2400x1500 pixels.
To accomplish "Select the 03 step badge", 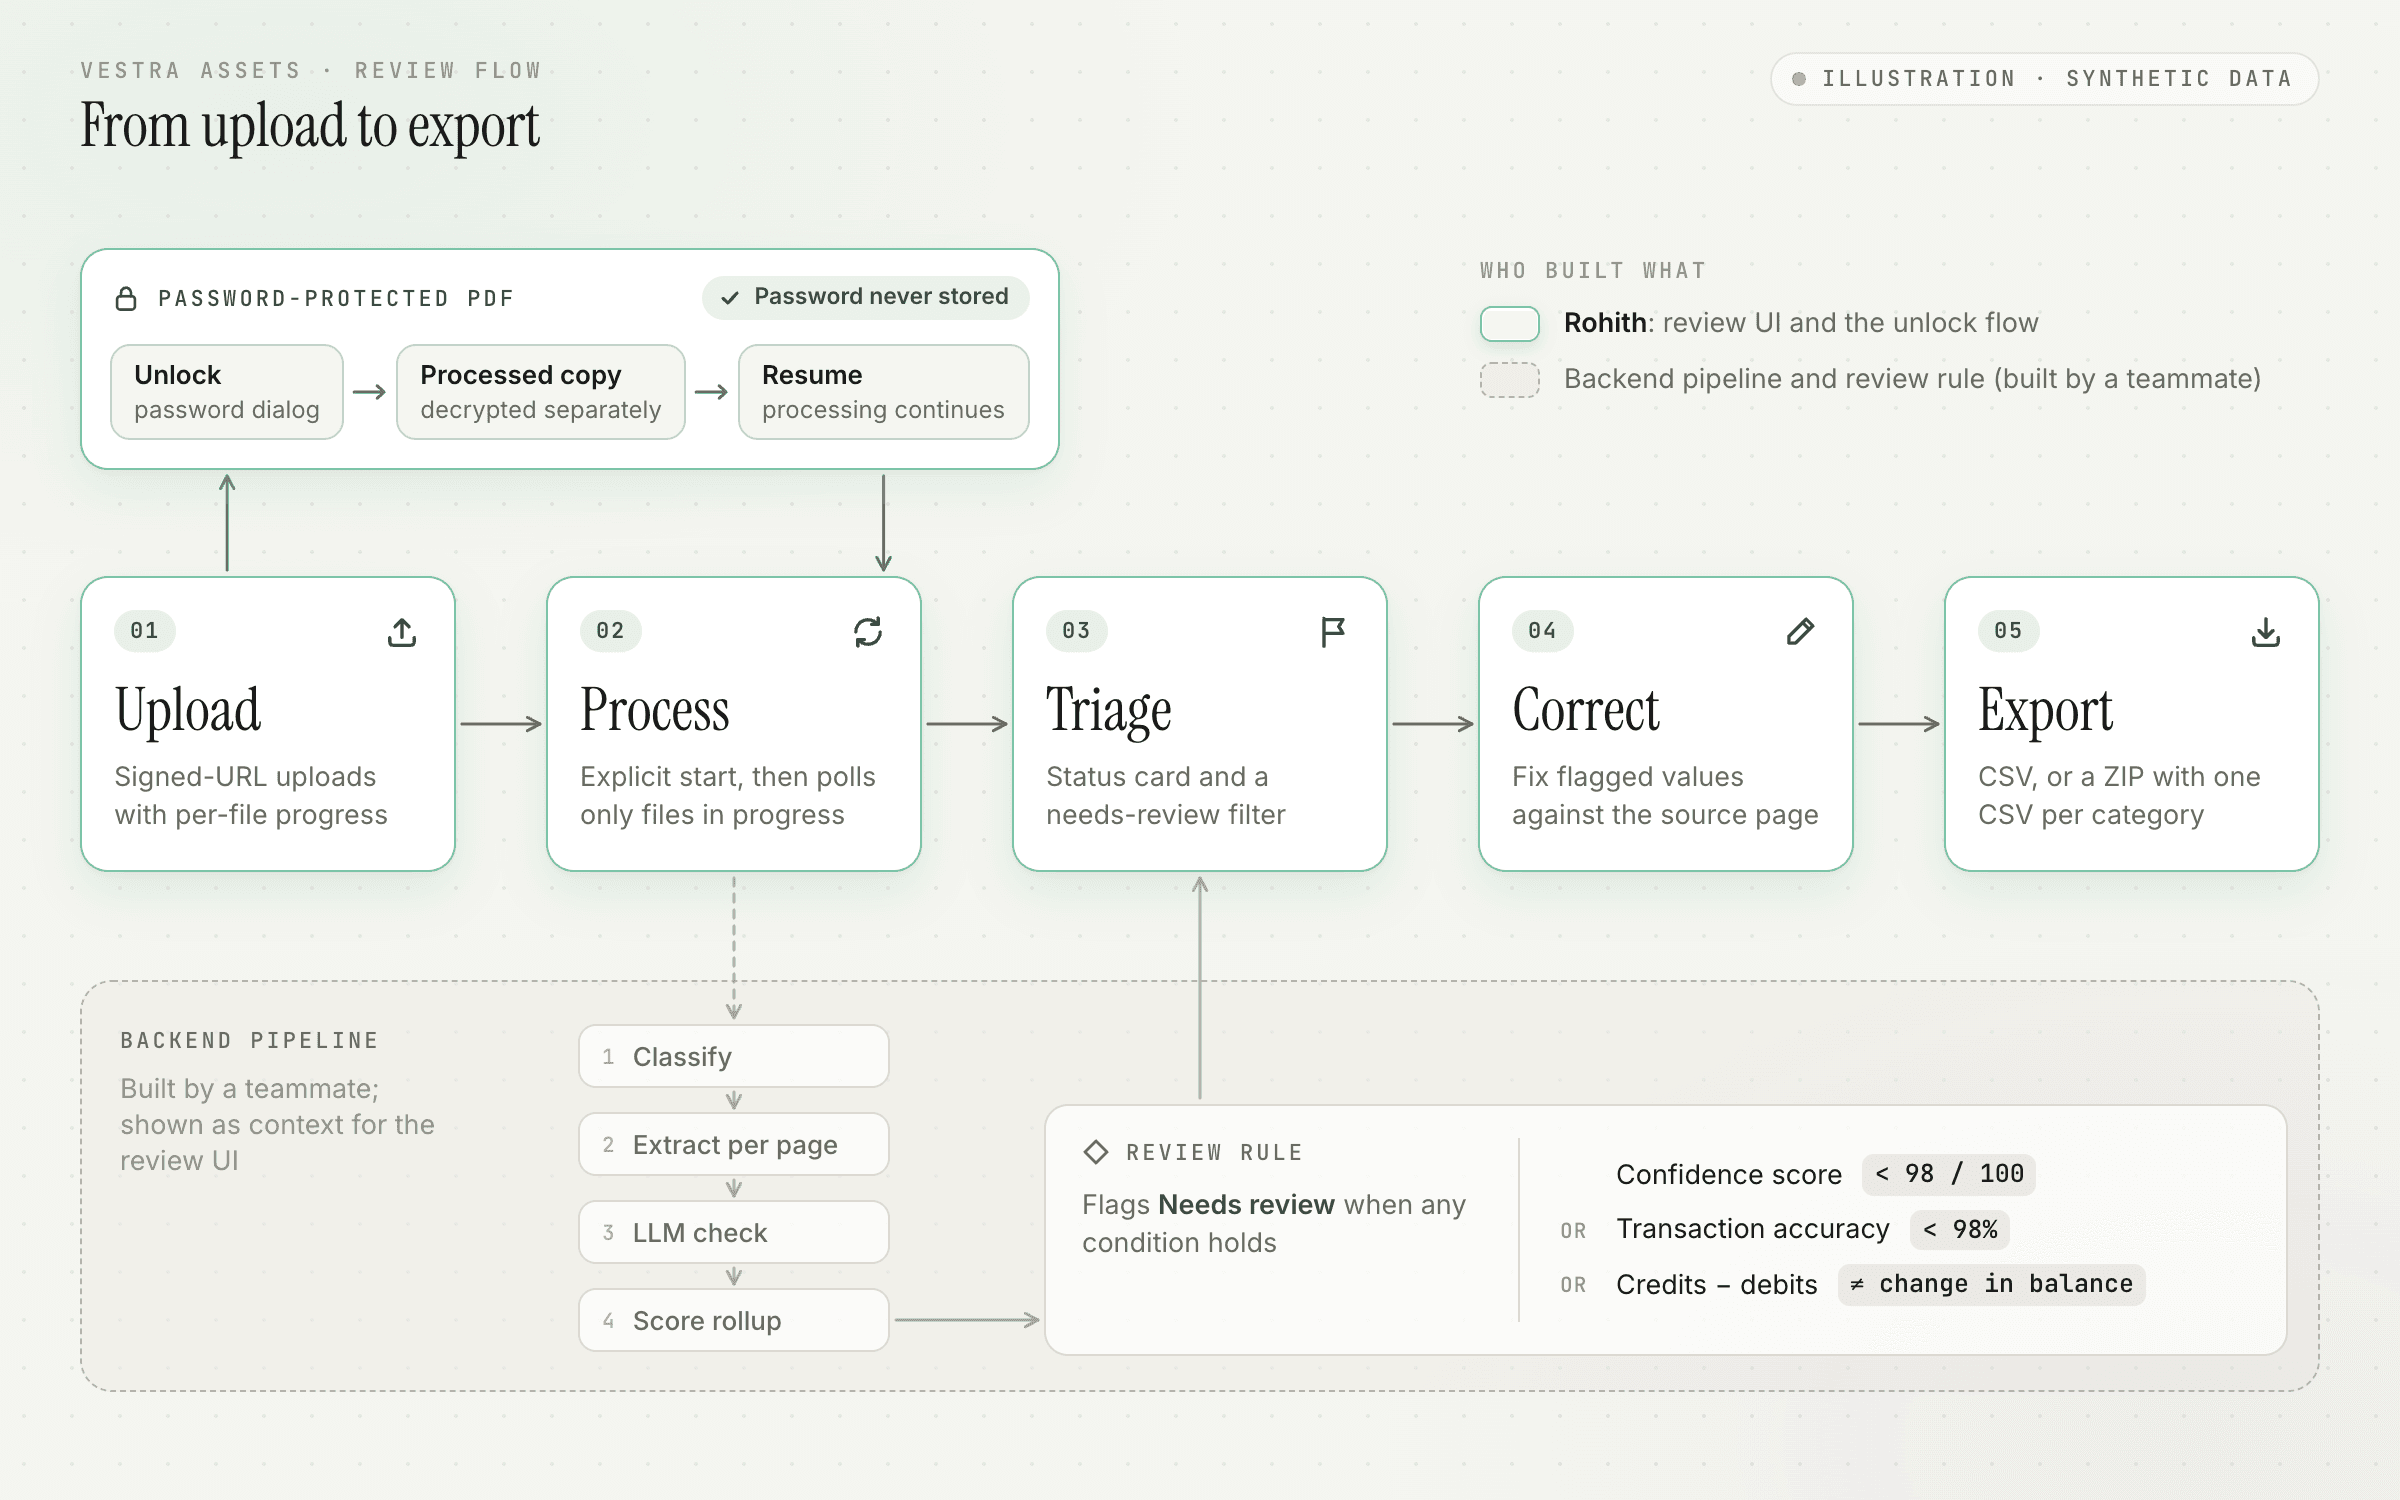I will coord(1077,631).
